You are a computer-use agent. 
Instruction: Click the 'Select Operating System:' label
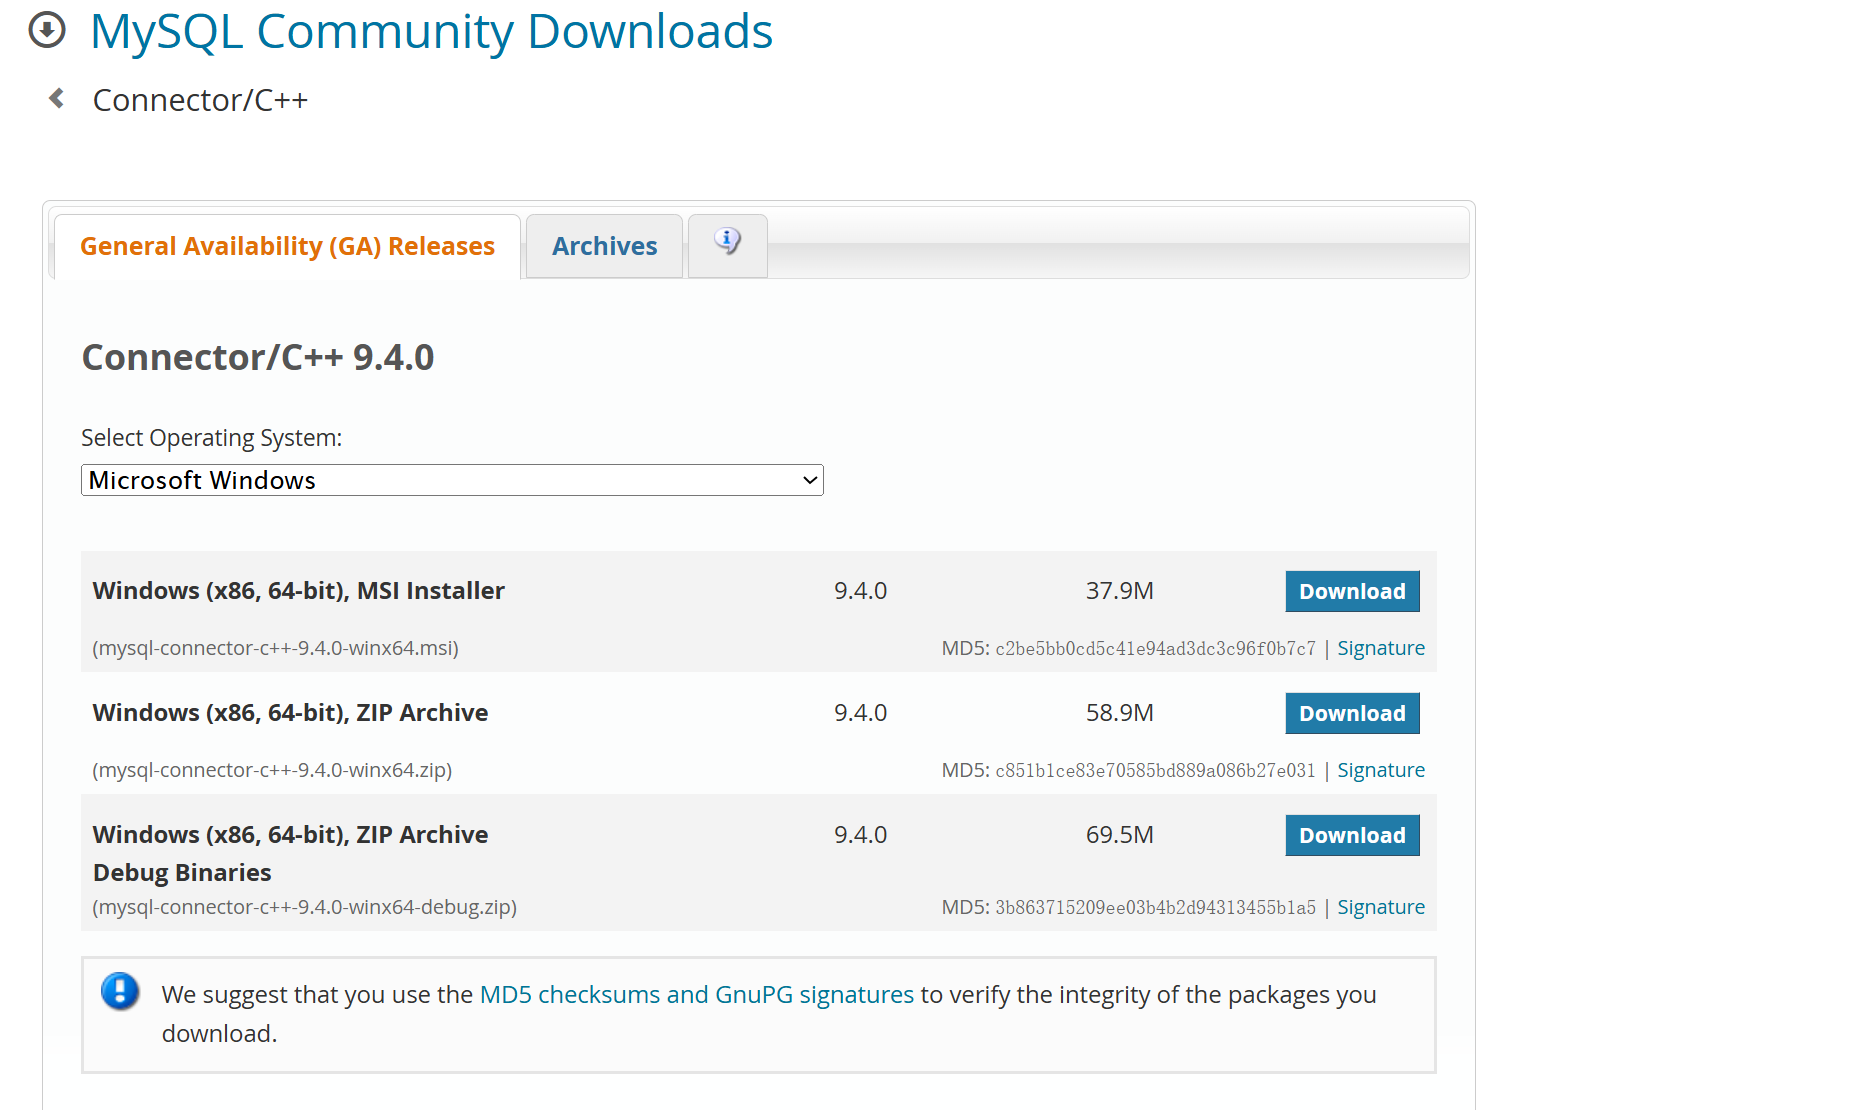click(x=211, y=438)
